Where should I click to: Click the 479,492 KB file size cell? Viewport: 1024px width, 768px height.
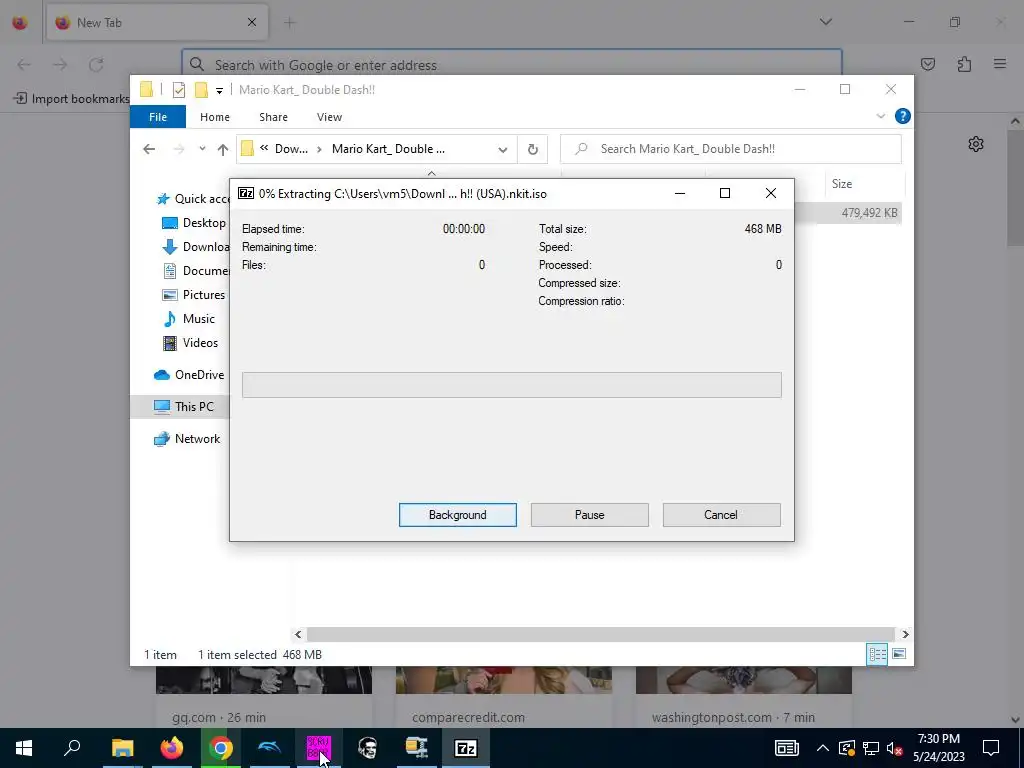[869, 213]
